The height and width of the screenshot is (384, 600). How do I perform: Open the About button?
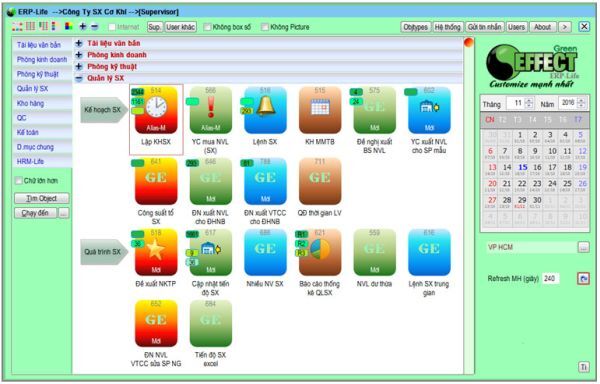pos(543,27)
